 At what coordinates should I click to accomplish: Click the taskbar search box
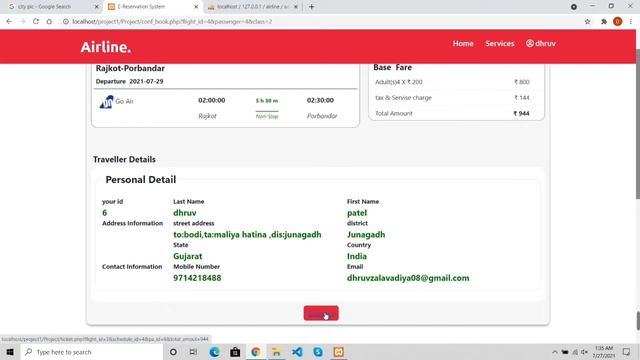coord(92,352)
